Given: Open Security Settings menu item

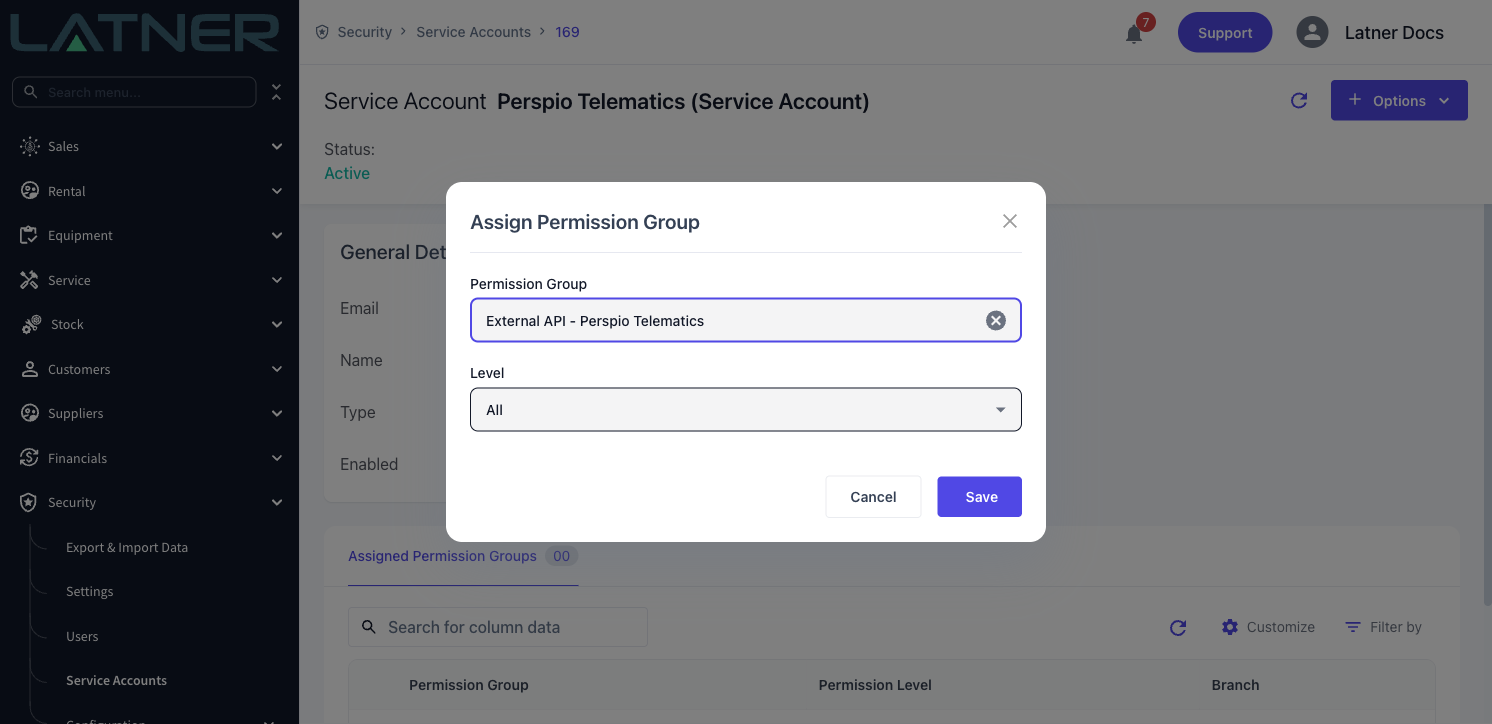Looking at the screenshot, I should pyautogui.click(x=90, y=591).
